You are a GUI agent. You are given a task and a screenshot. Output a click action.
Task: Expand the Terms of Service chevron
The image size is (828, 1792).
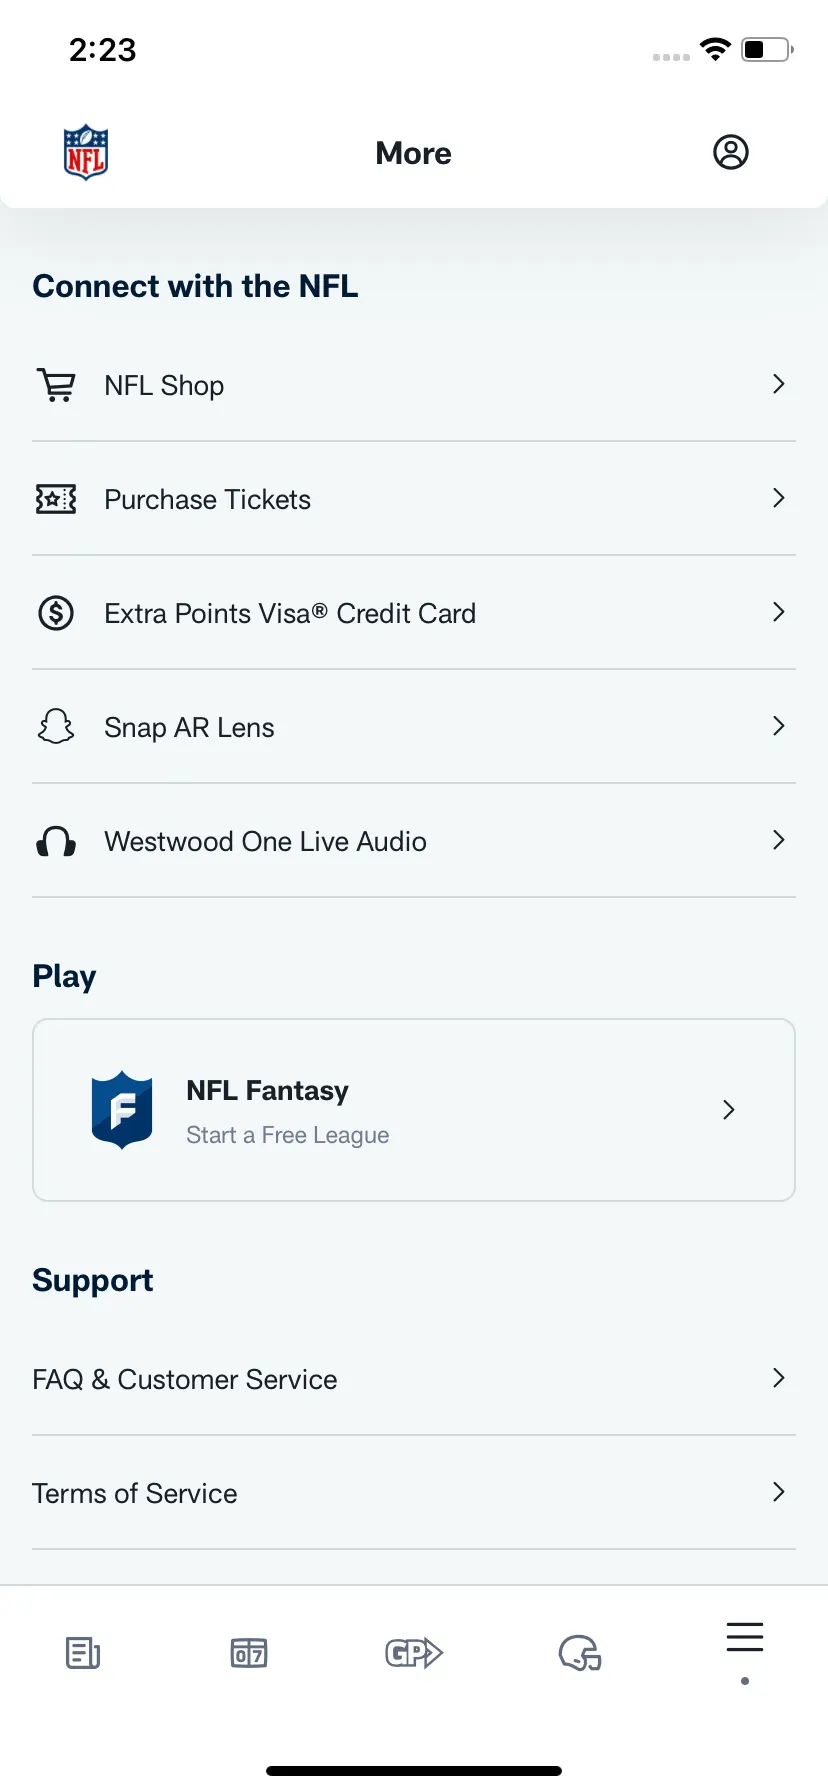click(779, 1492)
